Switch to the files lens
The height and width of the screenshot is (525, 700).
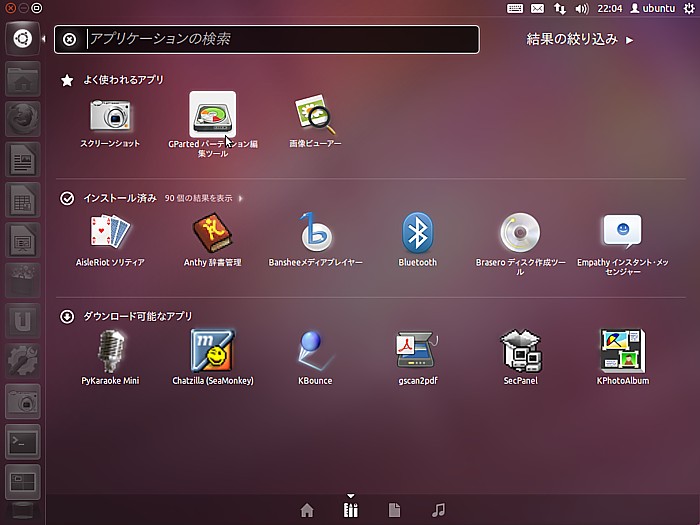click(395, 510)
